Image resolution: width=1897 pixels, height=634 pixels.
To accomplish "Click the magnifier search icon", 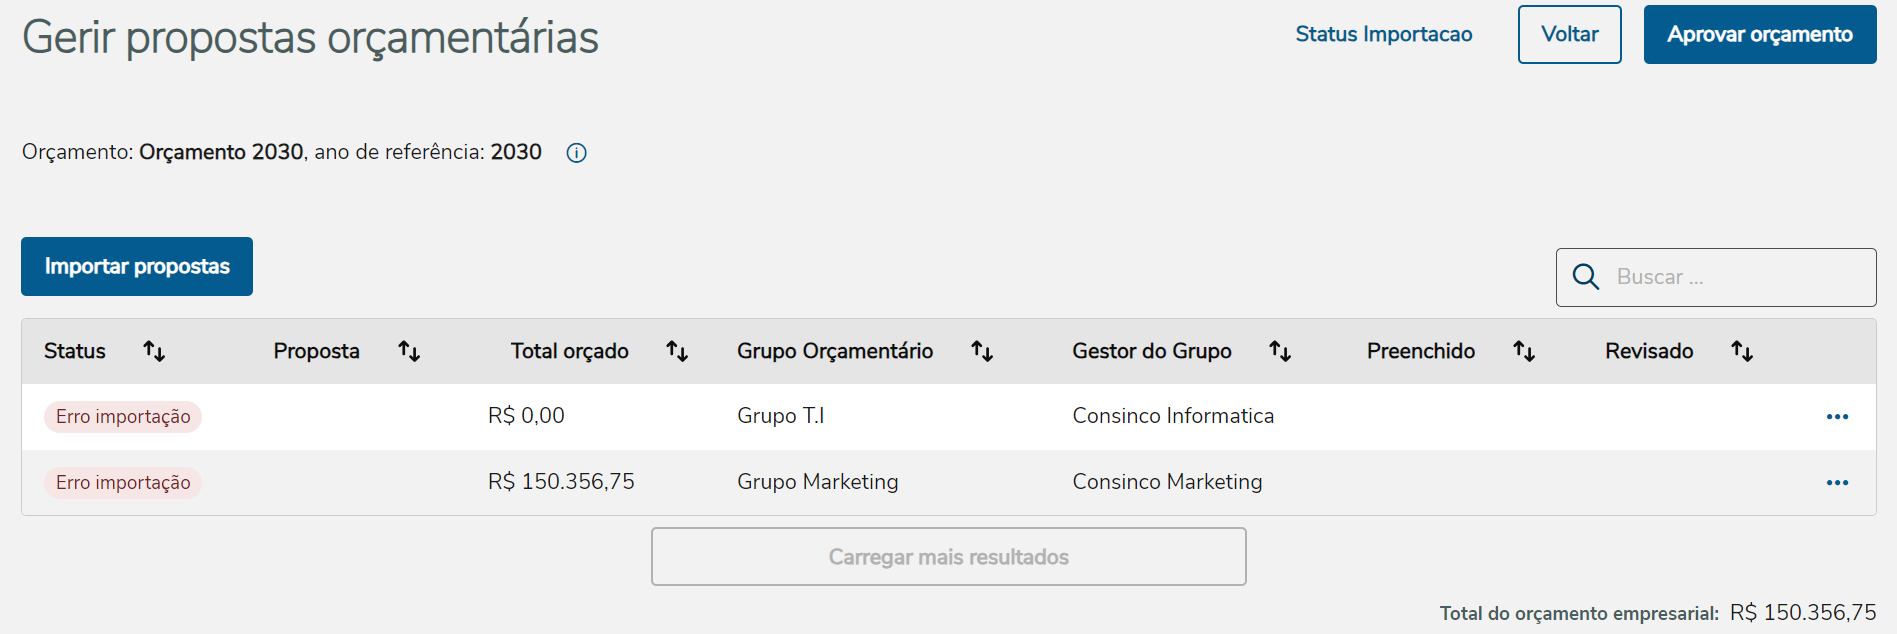I will click(x=1586, y=277).
